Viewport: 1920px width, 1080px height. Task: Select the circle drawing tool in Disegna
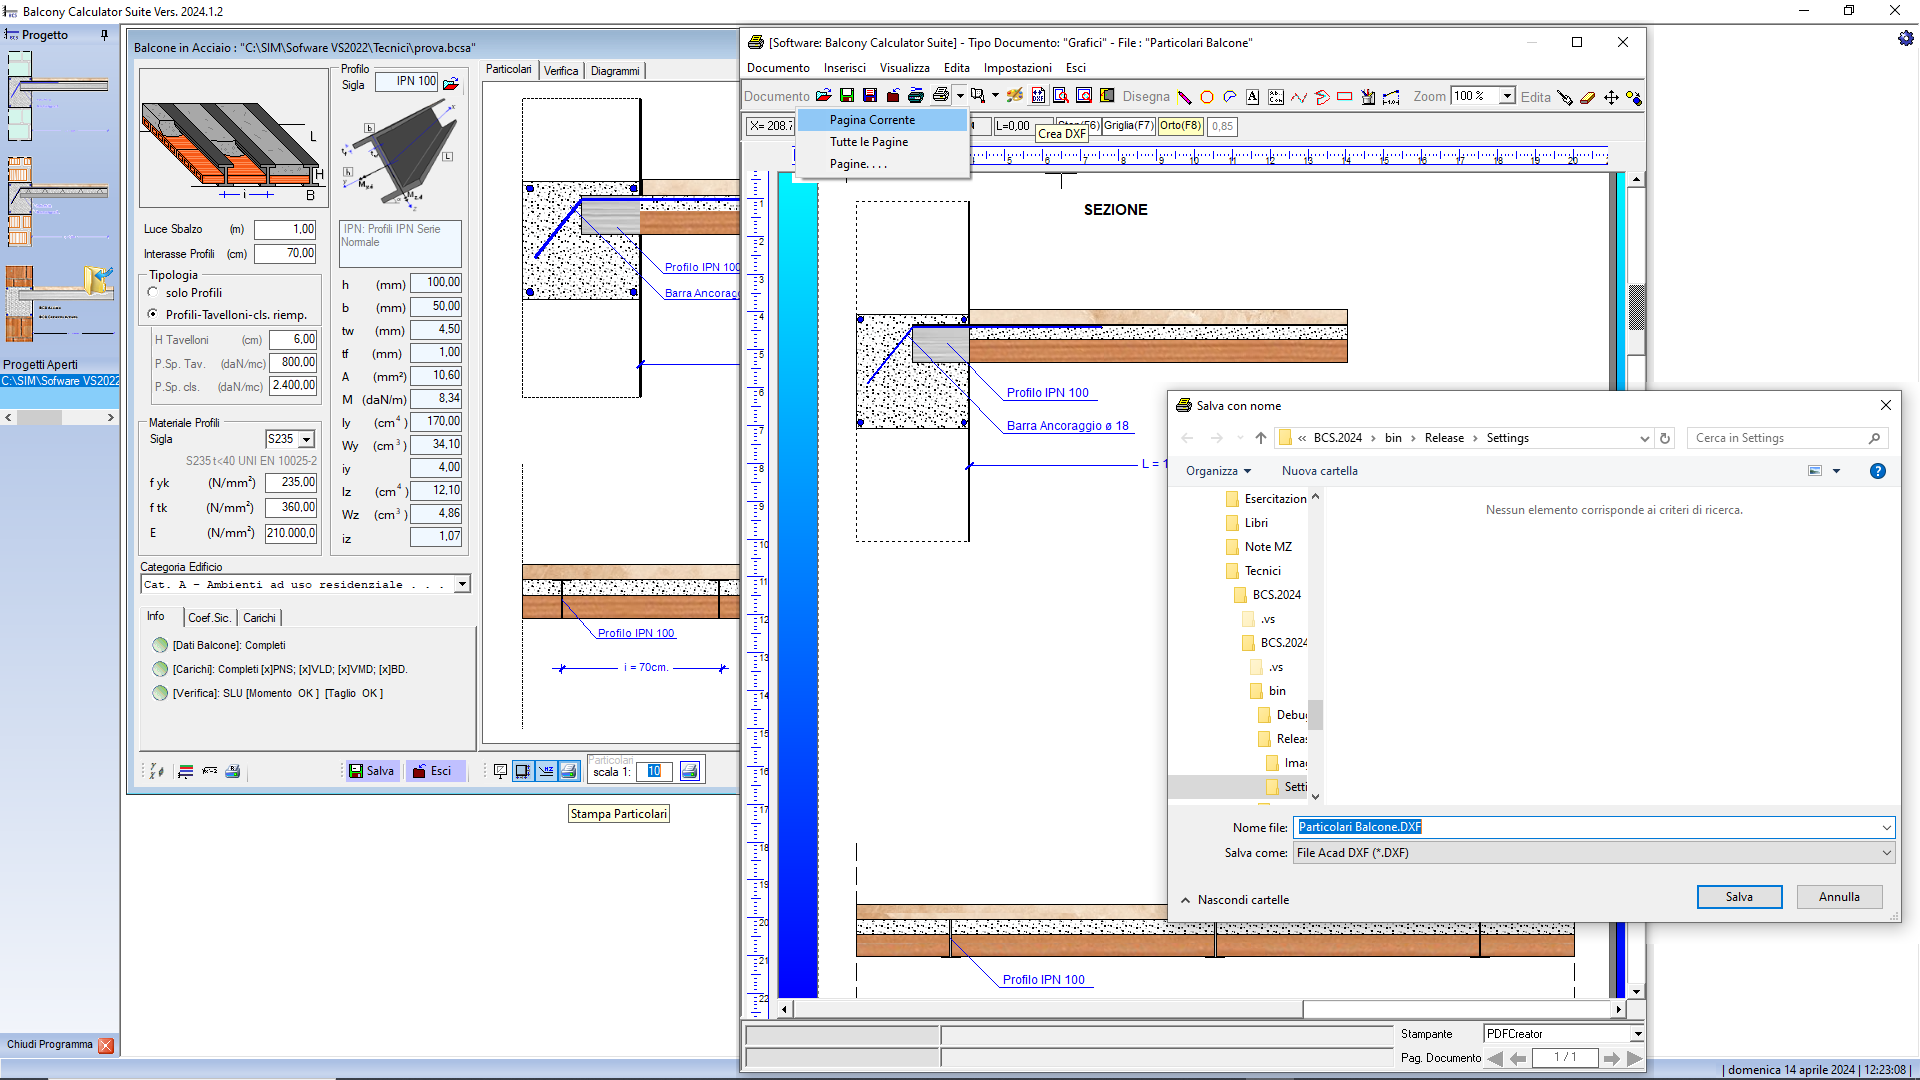coord(1207,97)
